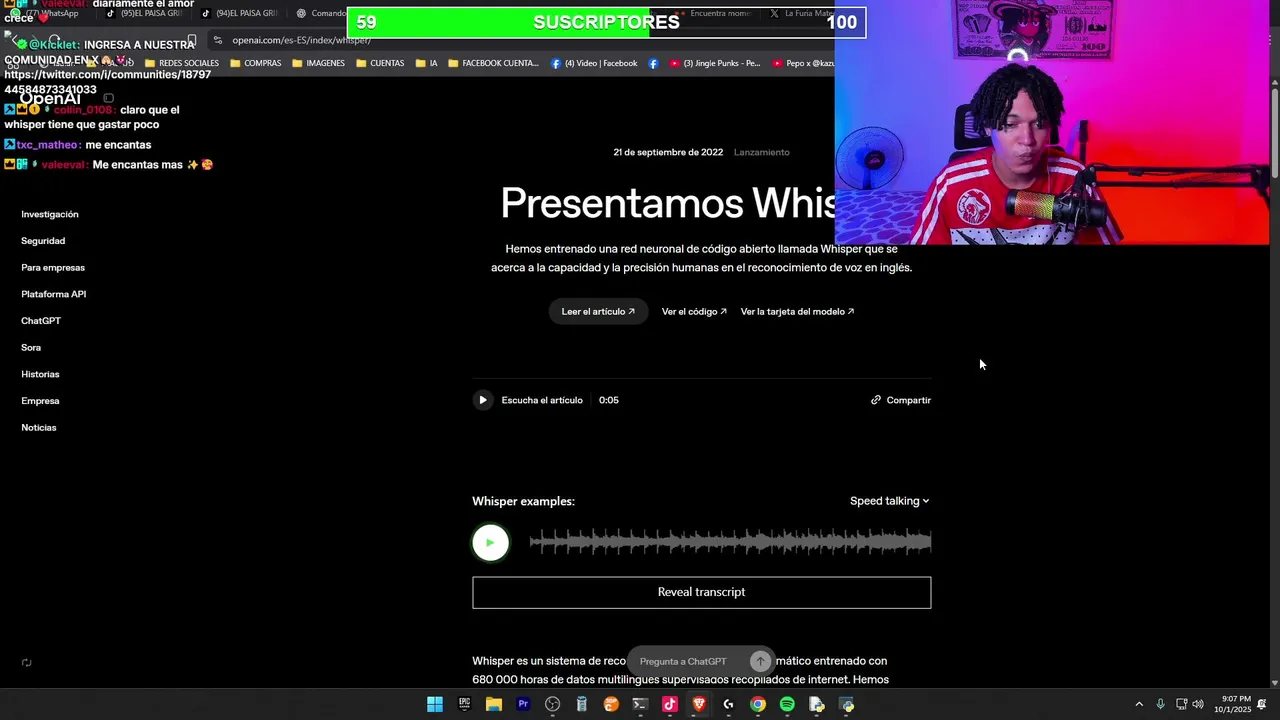Click the OpenAI logo

click(50, 98)
